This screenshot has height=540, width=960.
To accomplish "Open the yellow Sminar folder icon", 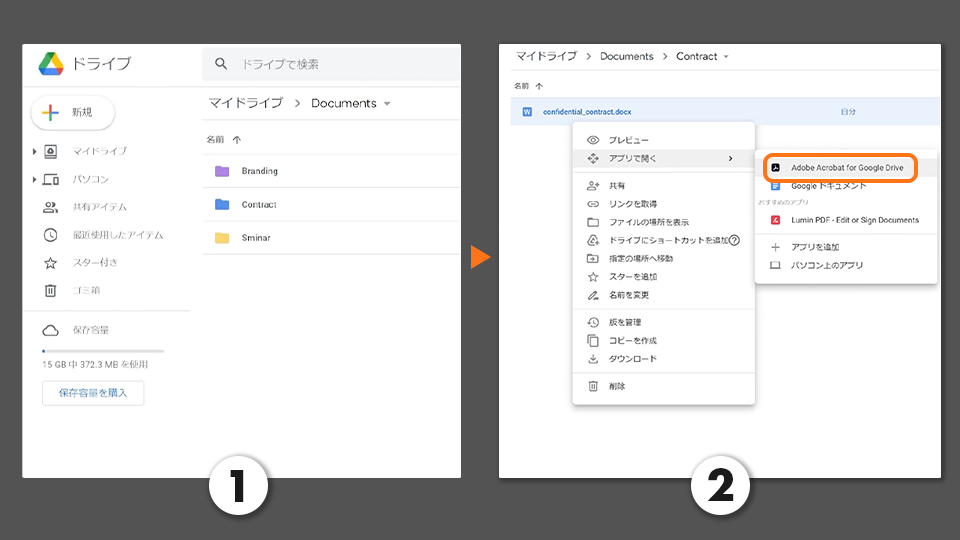I will pos(222,238).
